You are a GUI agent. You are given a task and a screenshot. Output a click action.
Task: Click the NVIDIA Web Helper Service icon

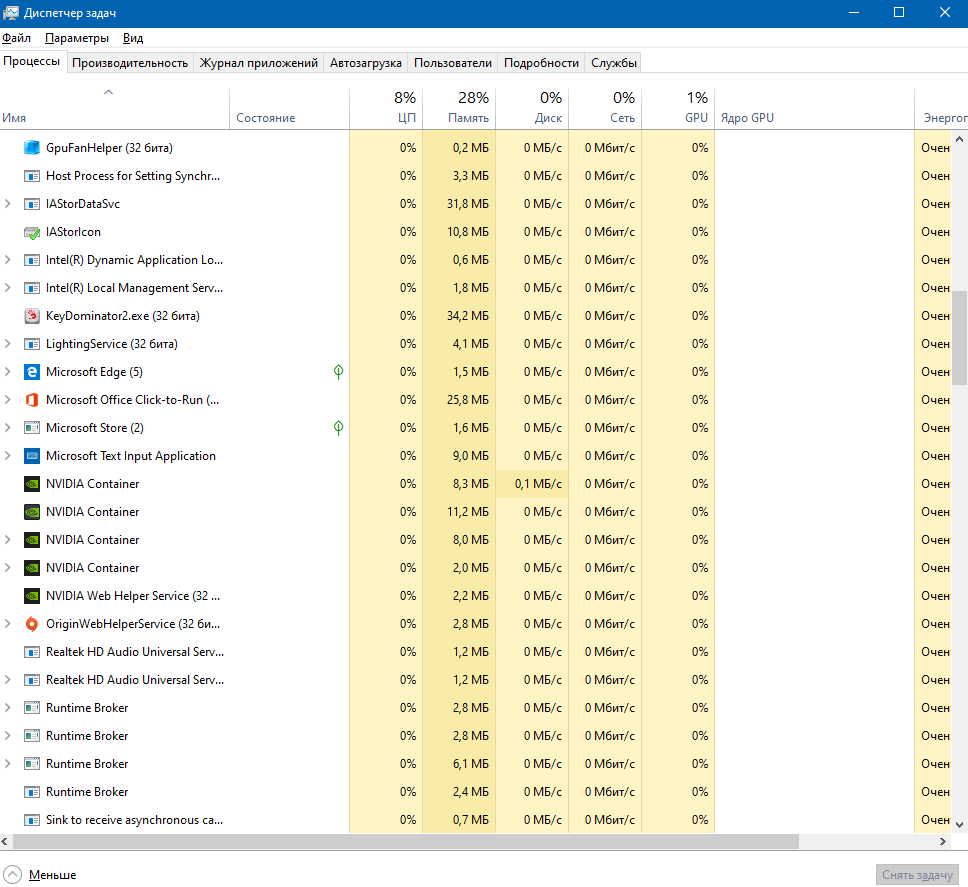[31, 596]
